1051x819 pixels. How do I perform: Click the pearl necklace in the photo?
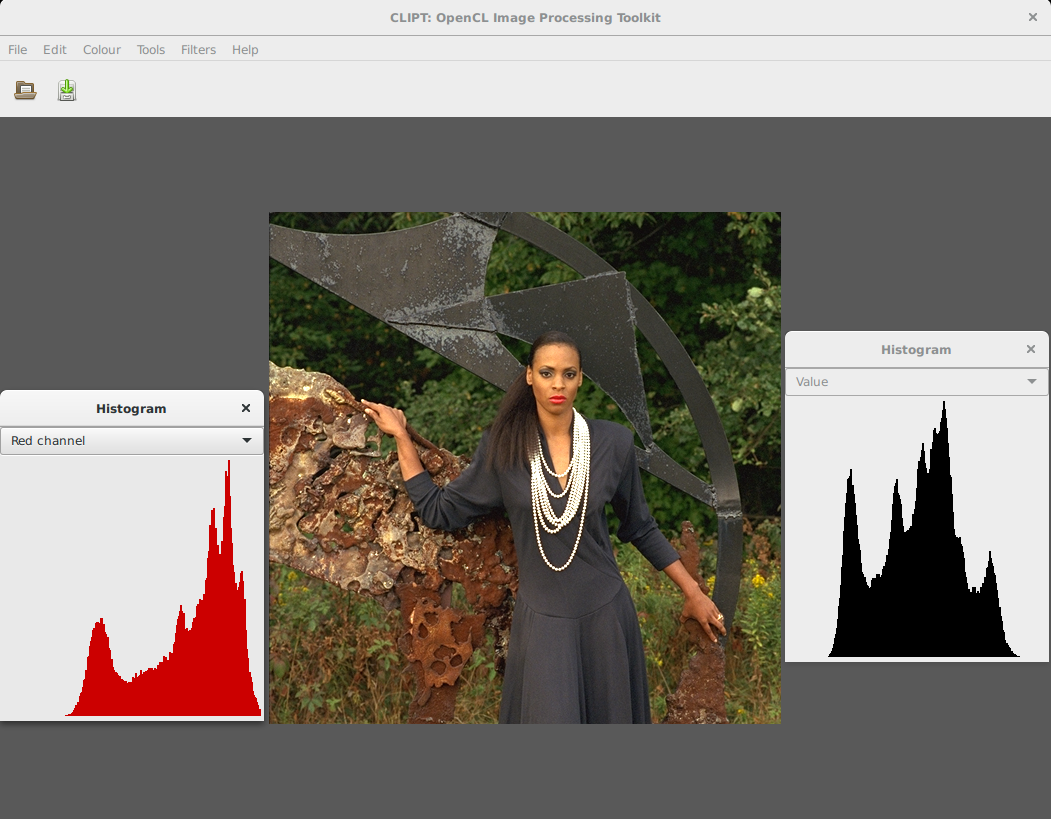tap(559, 490)
